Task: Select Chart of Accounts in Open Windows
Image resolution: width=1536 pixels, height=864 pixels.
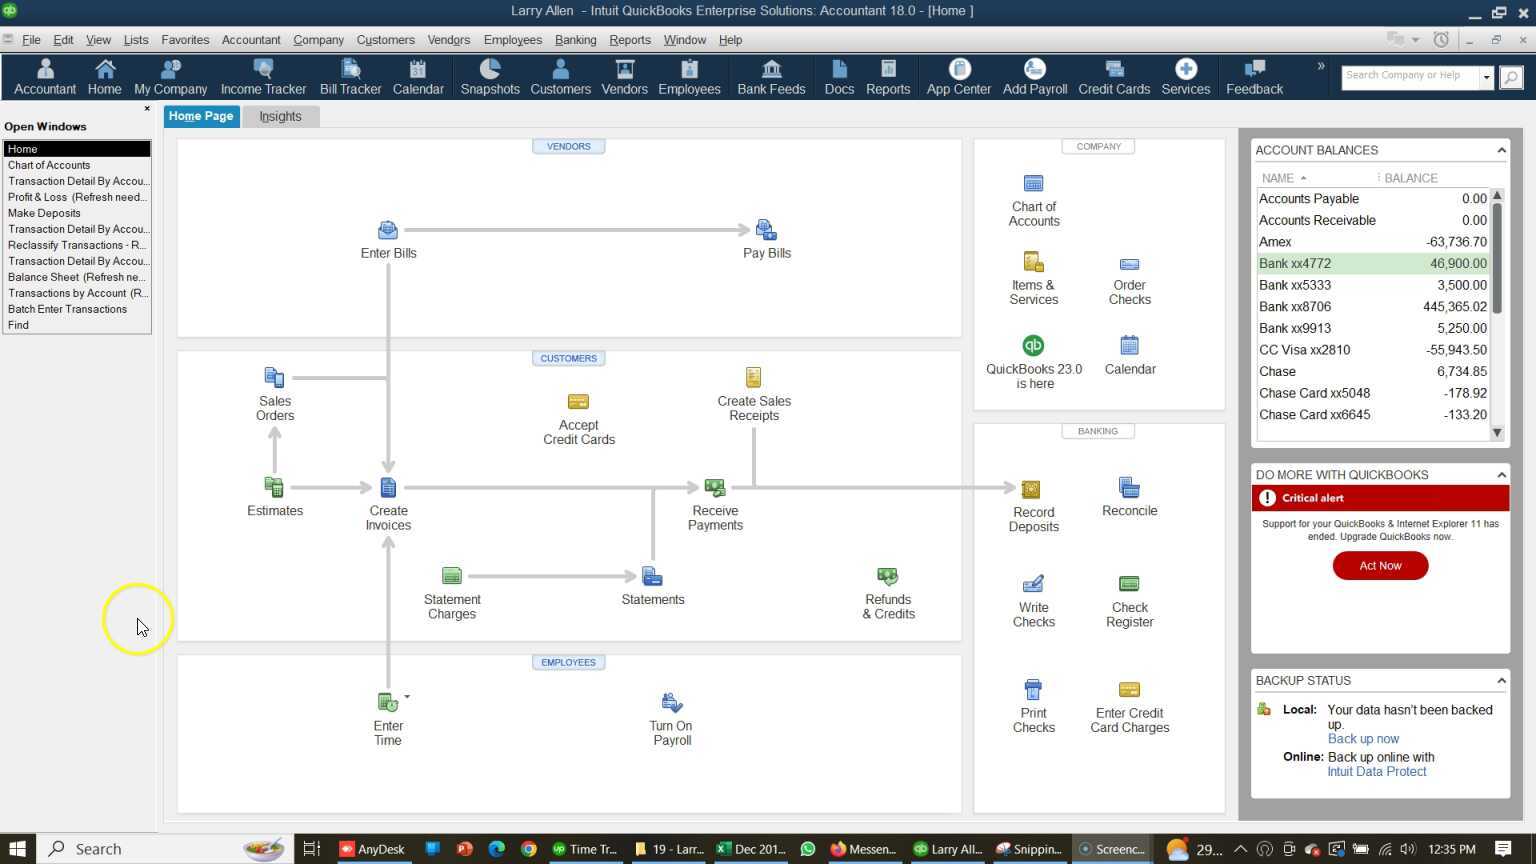Action: [77, 165]
